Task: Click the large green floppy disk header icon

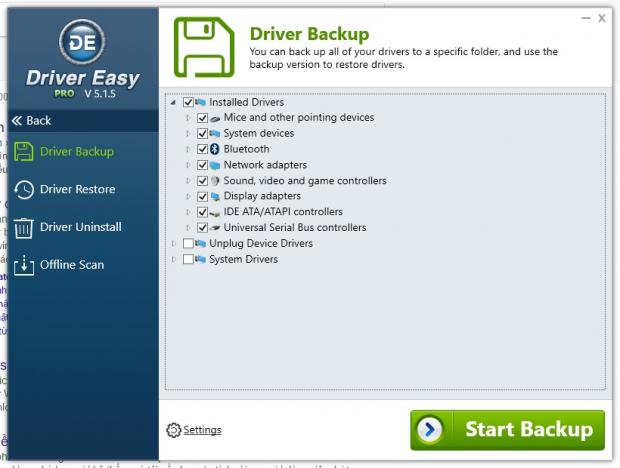Action: tap(205, 48)
